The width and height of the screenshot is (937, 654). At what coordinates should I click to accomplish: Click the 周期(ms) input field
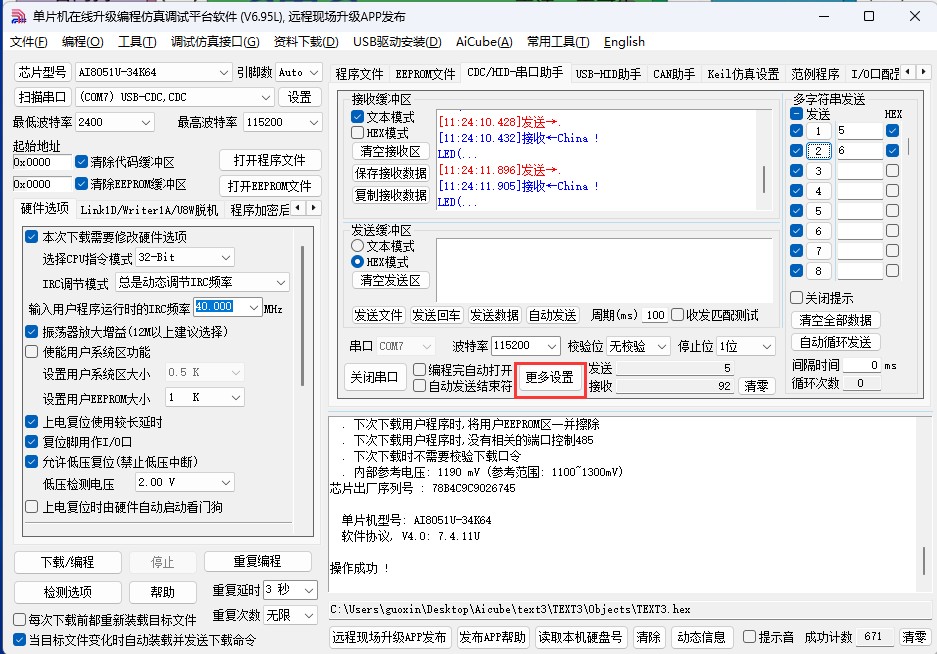[x=655, y=315]
